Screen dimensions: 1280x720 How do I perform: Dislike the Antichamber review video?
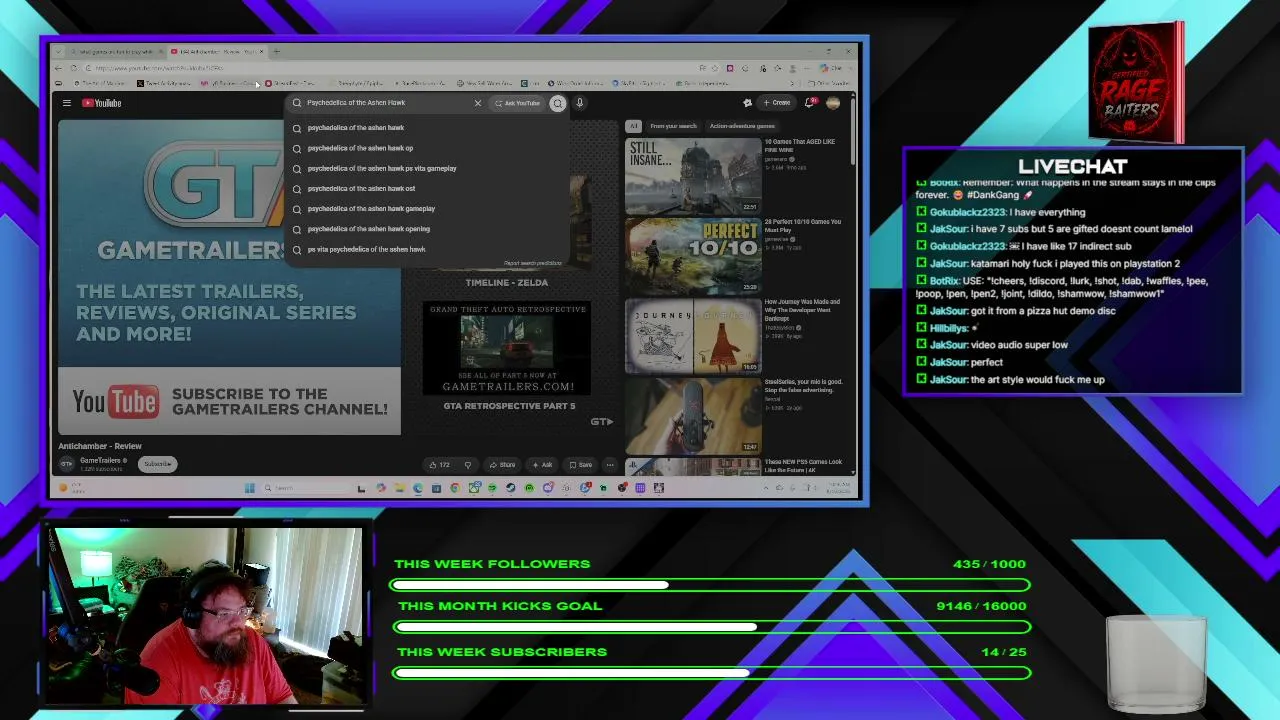[467, 465]
